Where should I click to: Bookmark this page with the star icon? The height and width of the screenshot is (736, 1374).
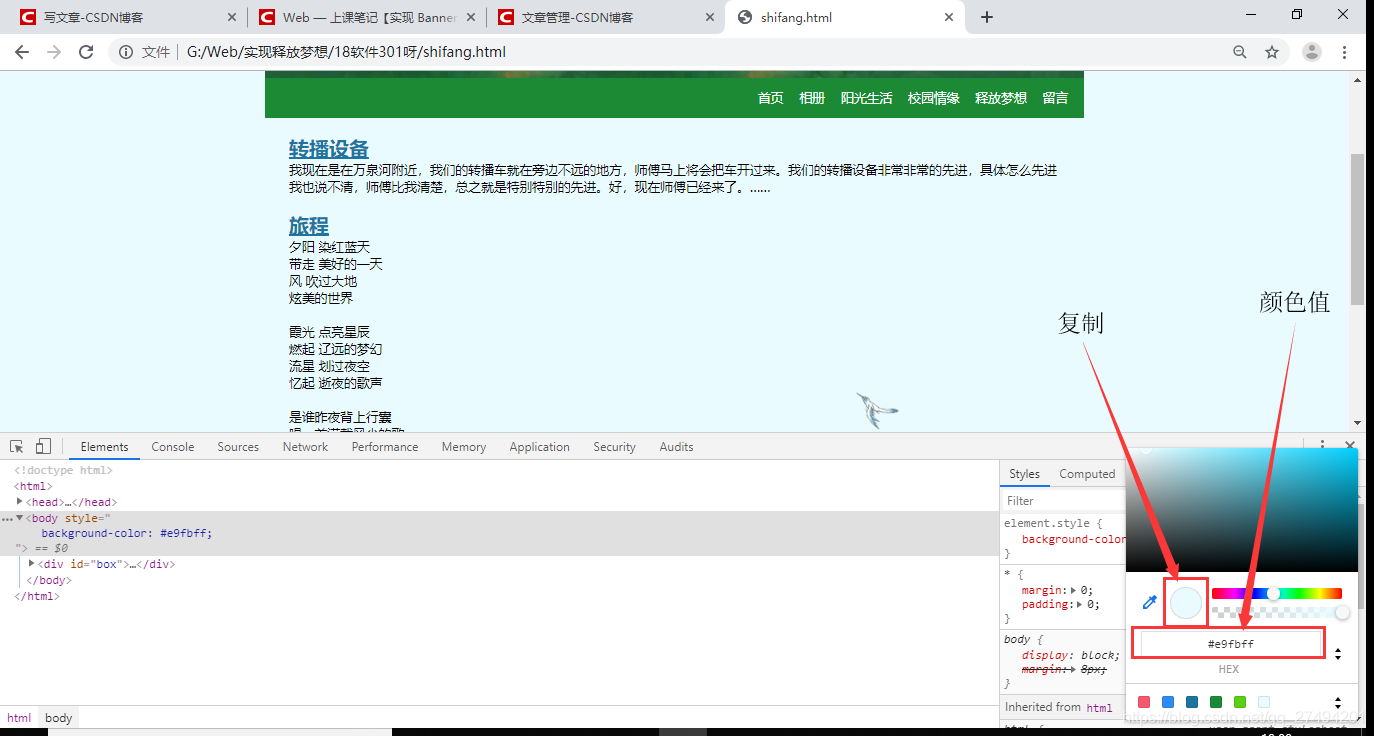tap(1272, 52)
